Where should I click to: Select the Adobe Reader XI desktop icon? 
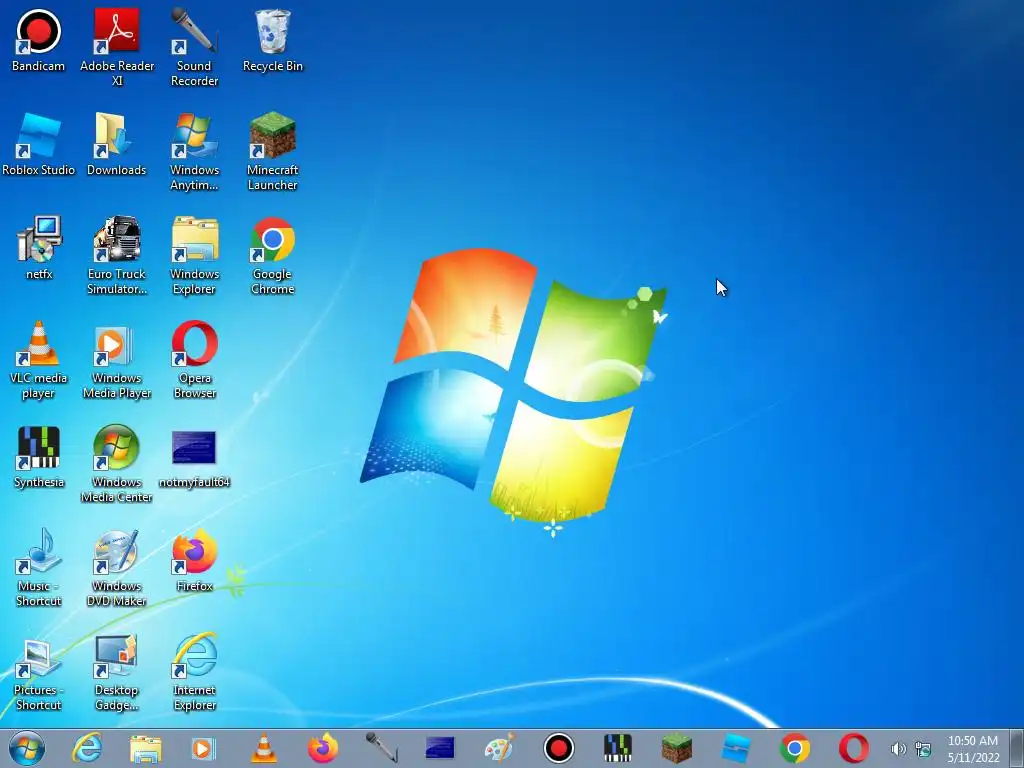pos(117,47)
